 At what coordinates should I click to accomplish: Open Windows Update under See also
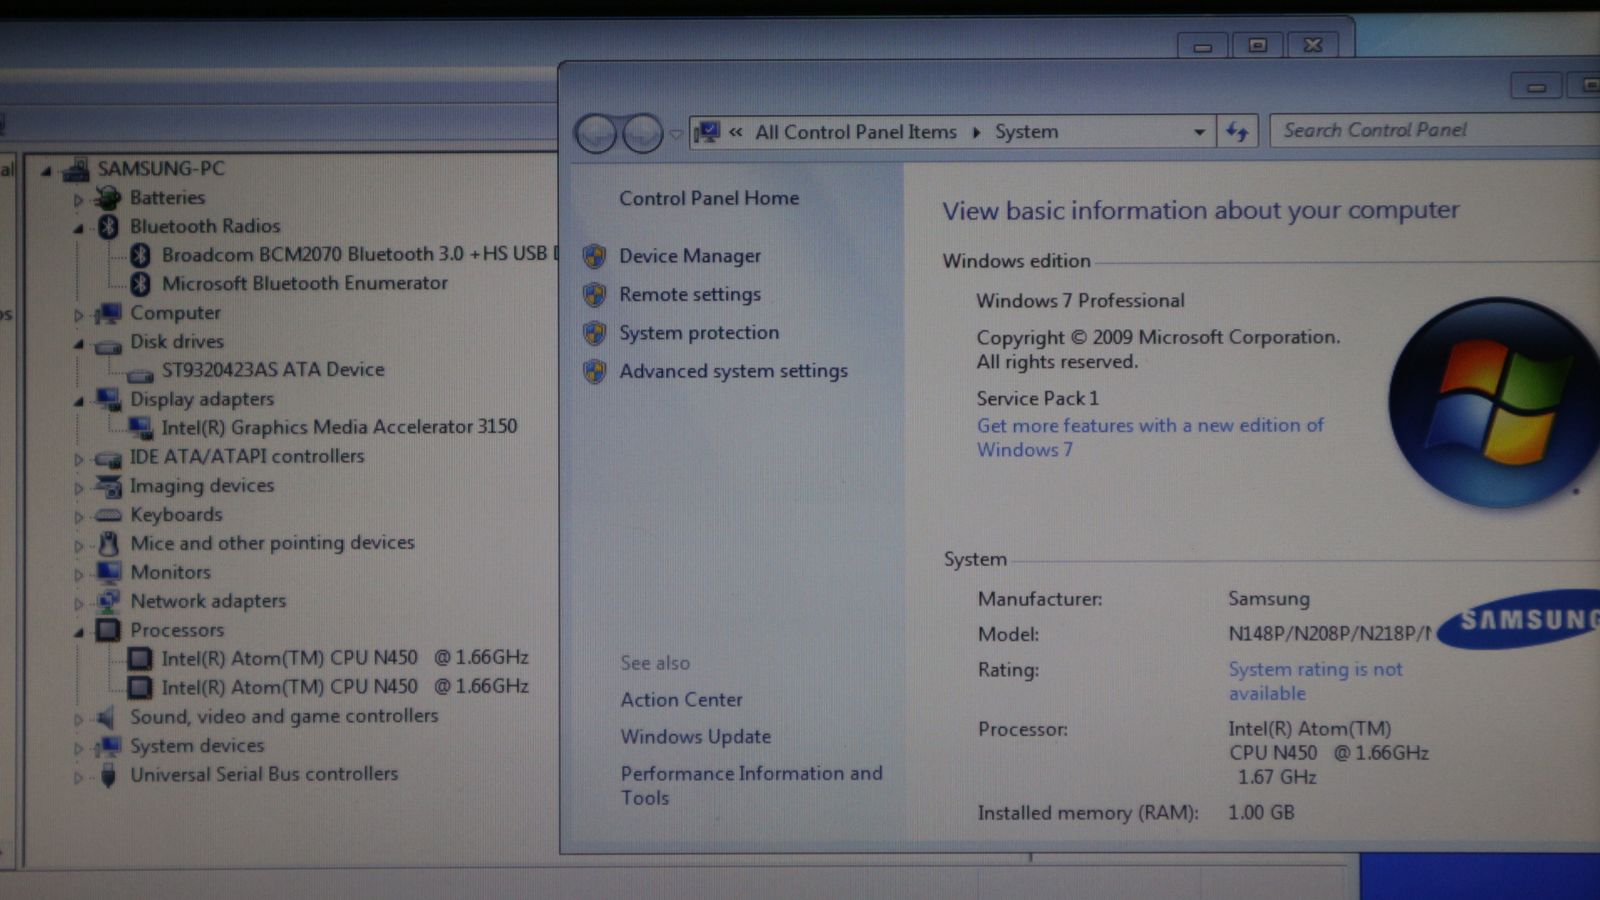point(696,737)
